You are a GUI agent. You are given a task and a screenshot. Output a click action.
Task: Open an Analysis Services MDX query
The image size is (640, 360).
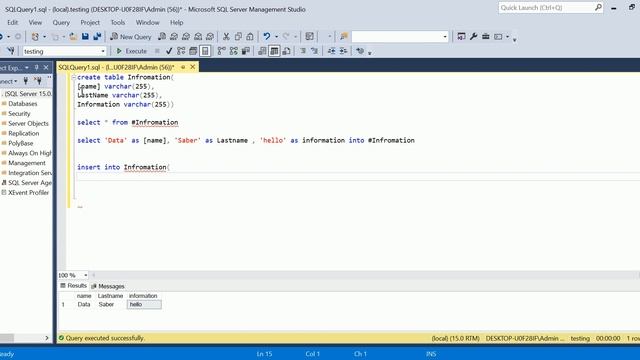(174, 37)
